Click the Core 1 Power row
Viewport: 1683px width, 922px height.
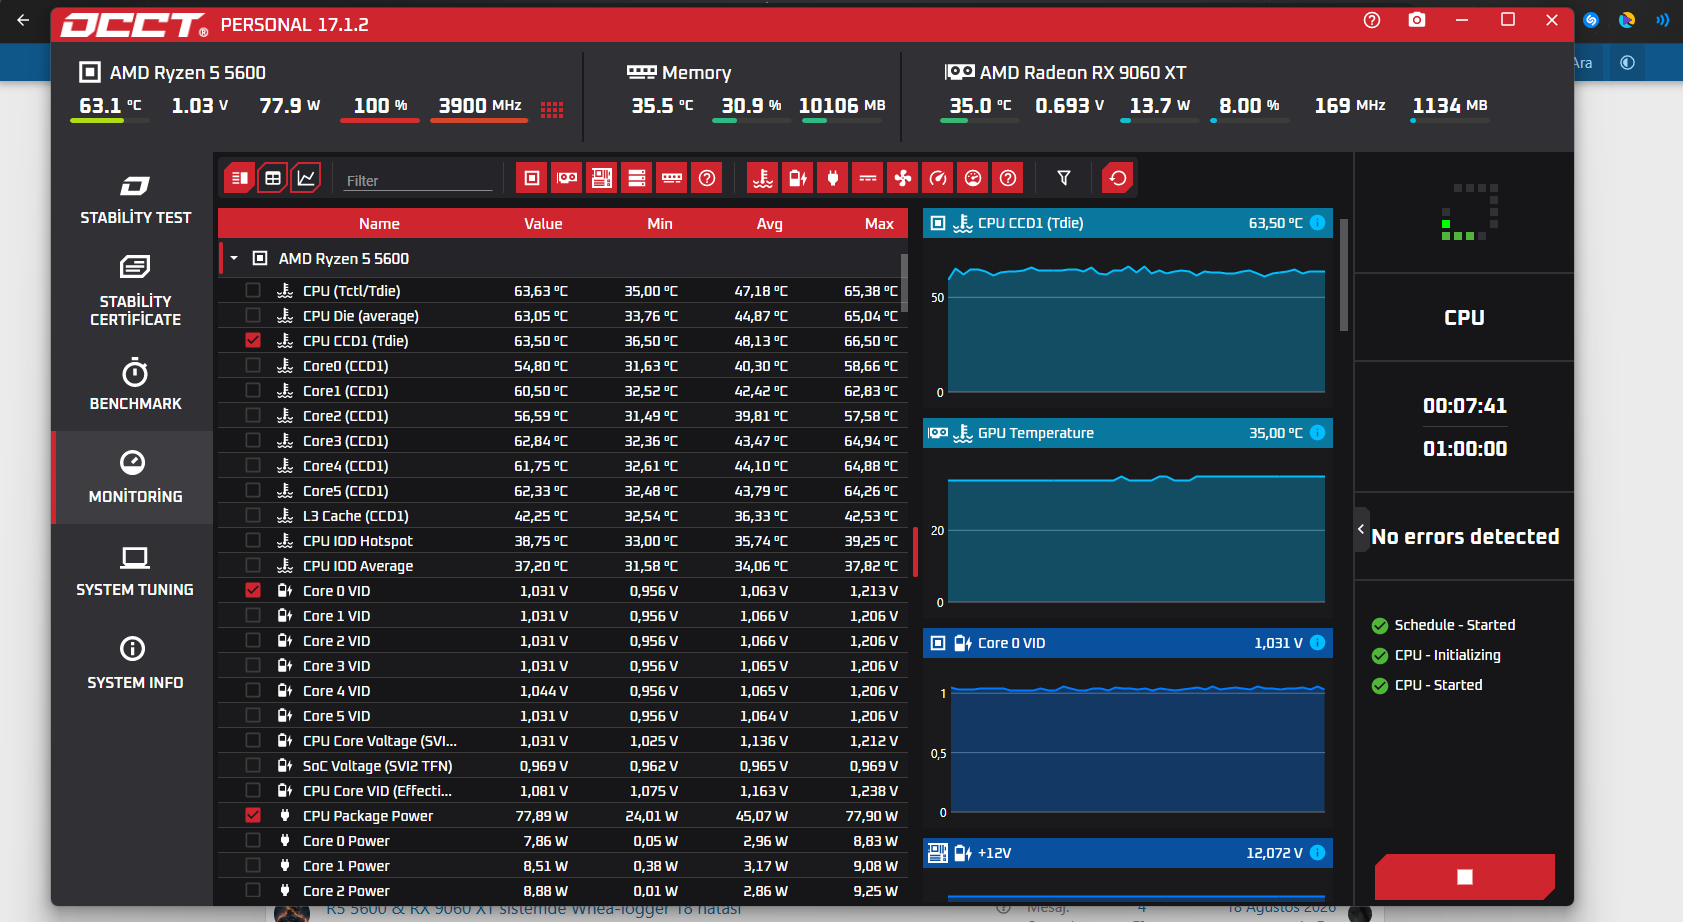point(563,865)
